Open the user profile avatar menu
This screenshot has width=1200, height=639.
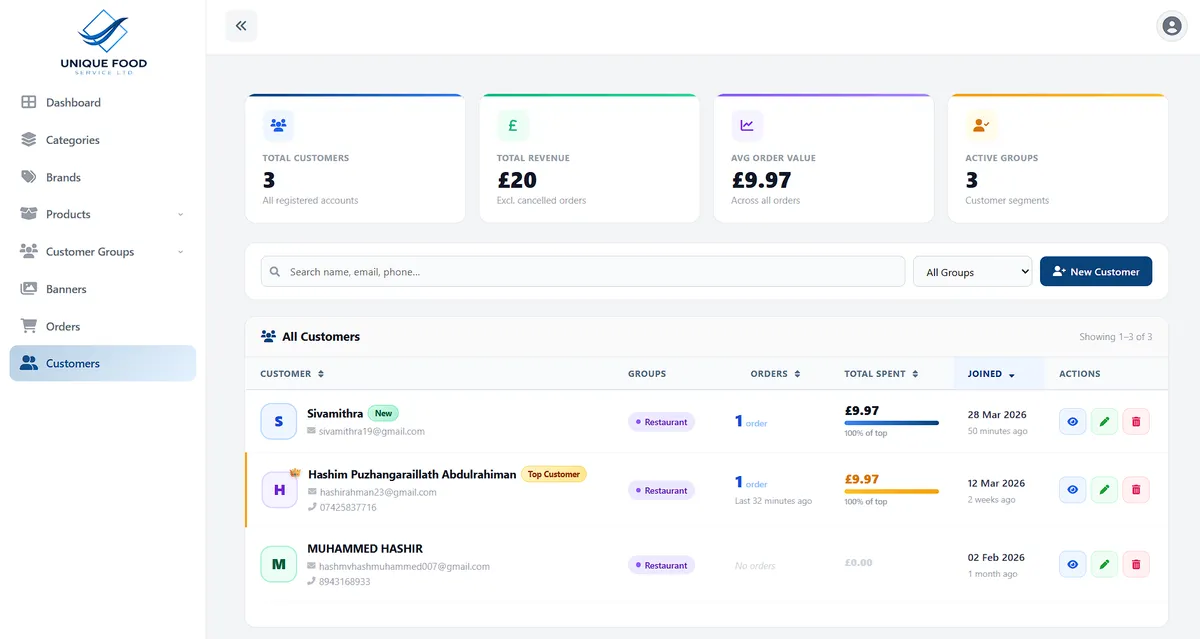pyautogui.click(x=1171, y=26)
